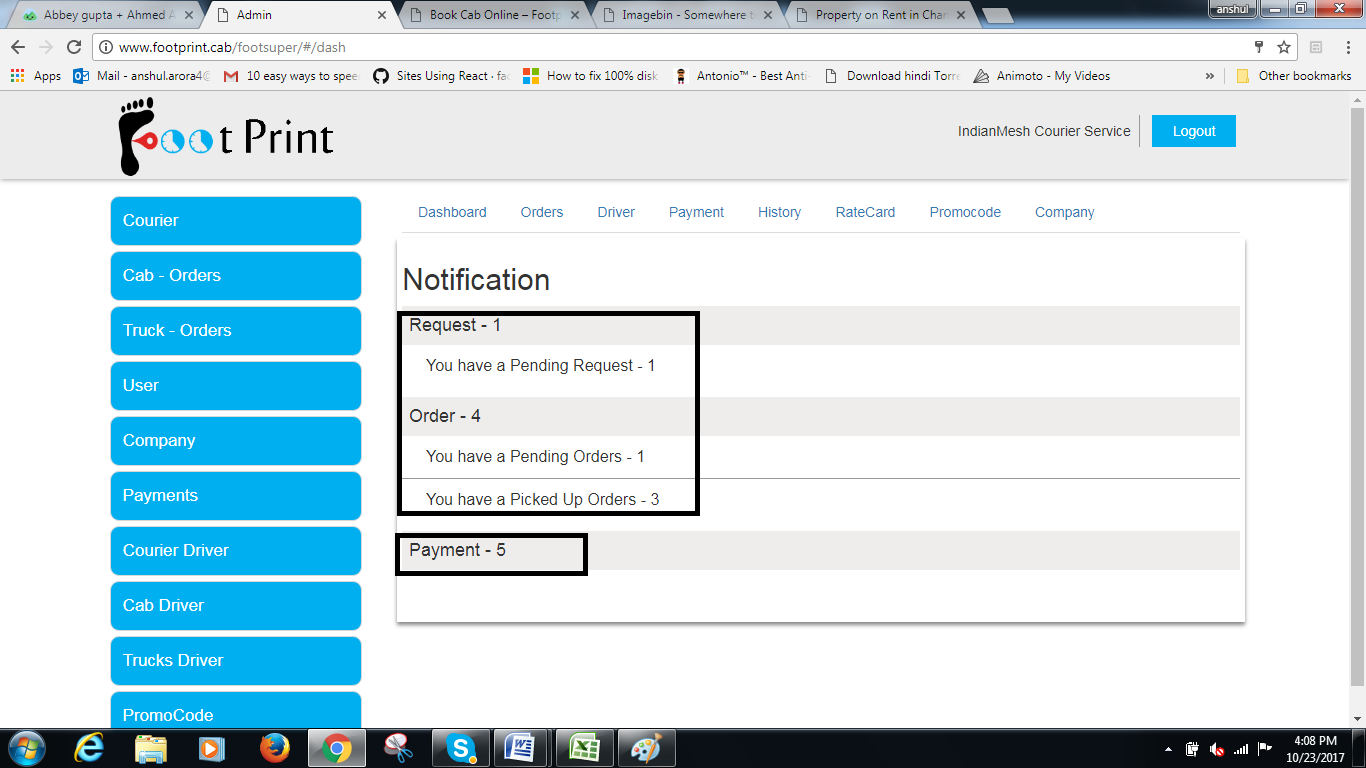Go back with browser back arrow

[x=18, y=47]
